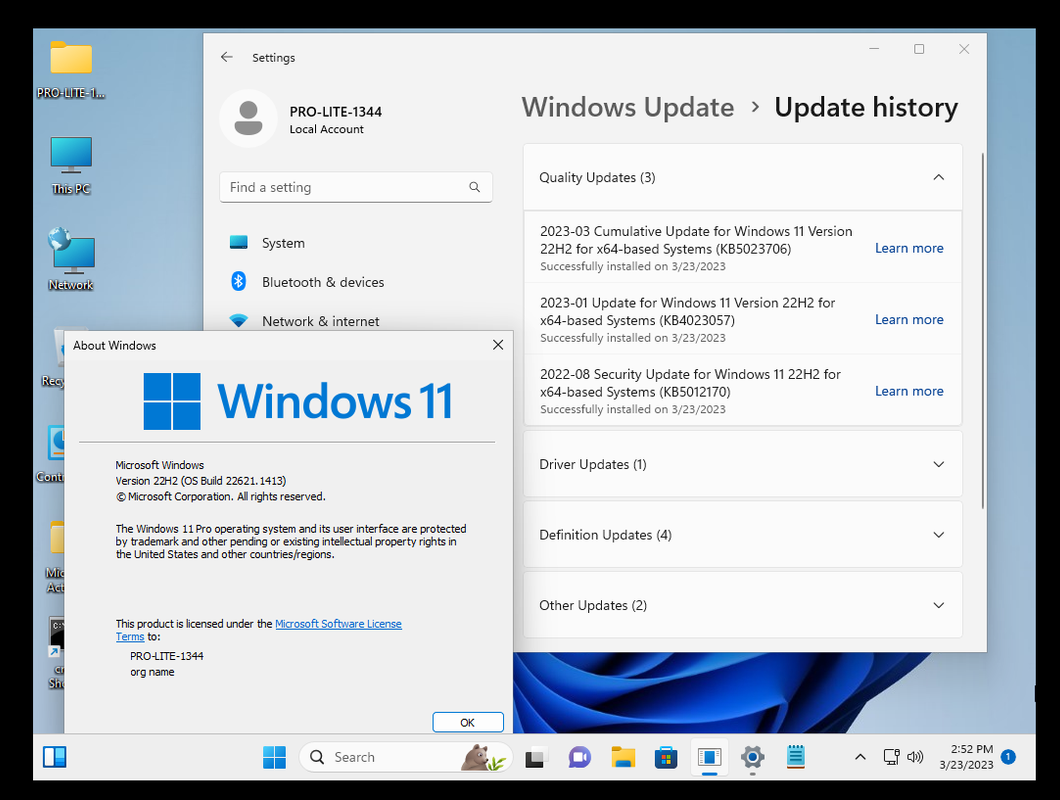The width and height of the screenshot is (1060, 800).
Task: Click the Settings window vertical scrollbar
Action: [983, 331]
